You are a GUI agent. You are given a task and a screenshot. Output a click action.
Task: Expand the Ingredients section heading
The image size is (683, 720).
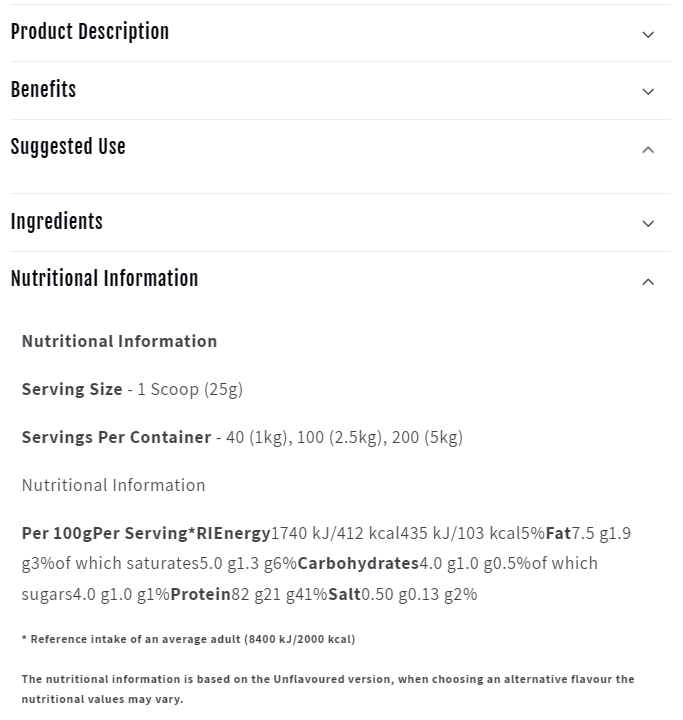[57, 222]
